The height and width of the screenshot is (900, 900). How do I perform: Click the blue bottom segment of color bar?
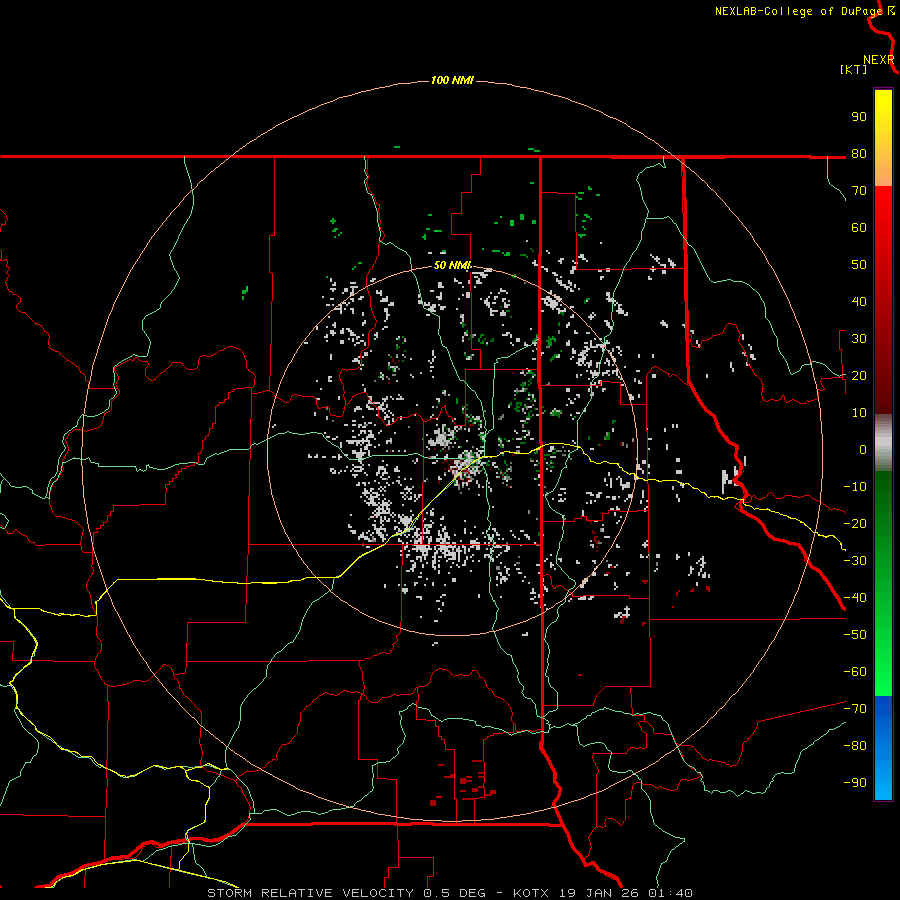(x=883, y=748)
